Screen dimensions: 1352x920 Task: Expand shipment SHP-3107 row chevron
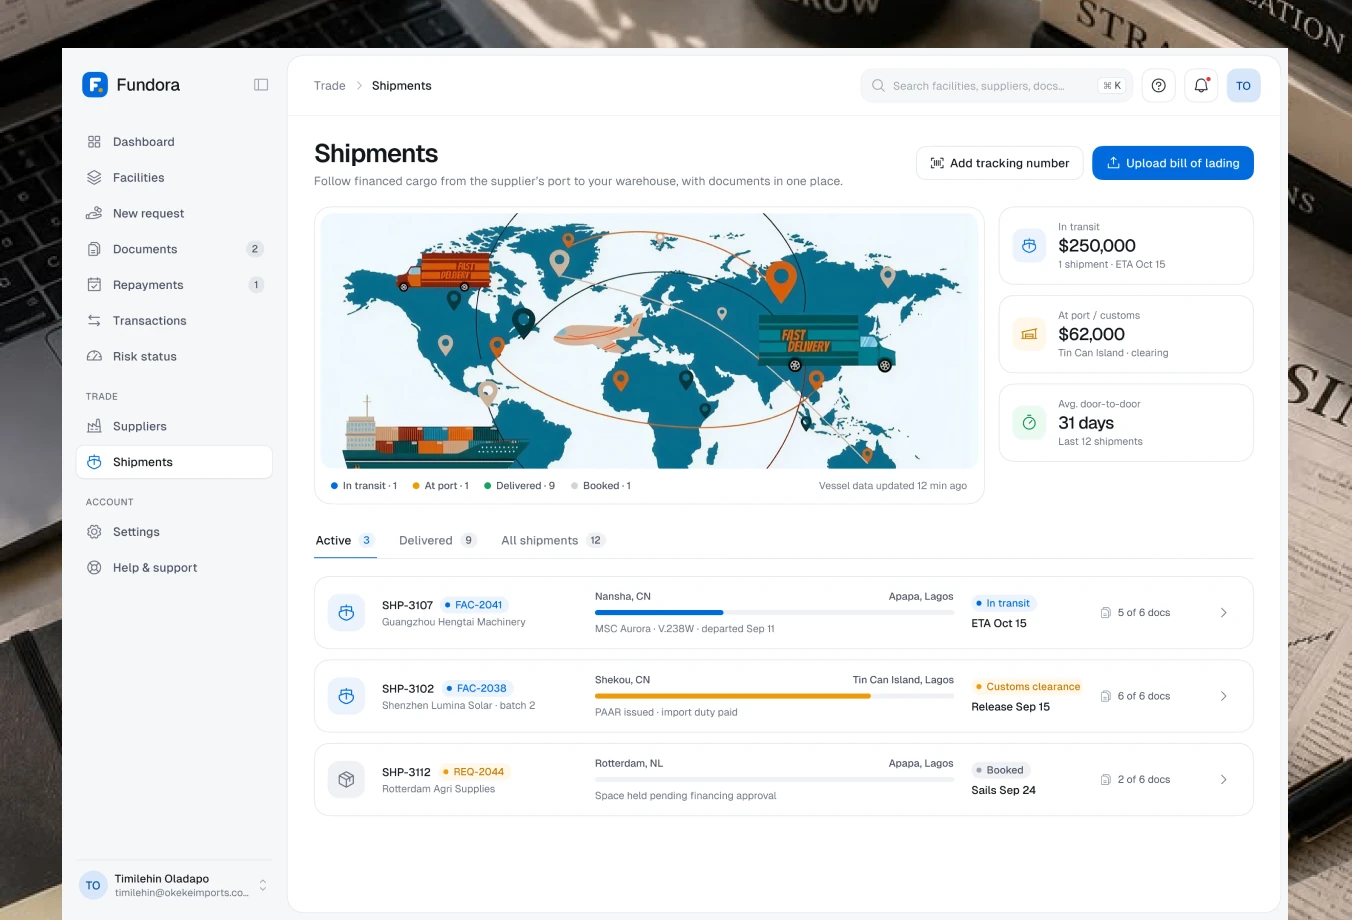click(x=1223, y=613)
